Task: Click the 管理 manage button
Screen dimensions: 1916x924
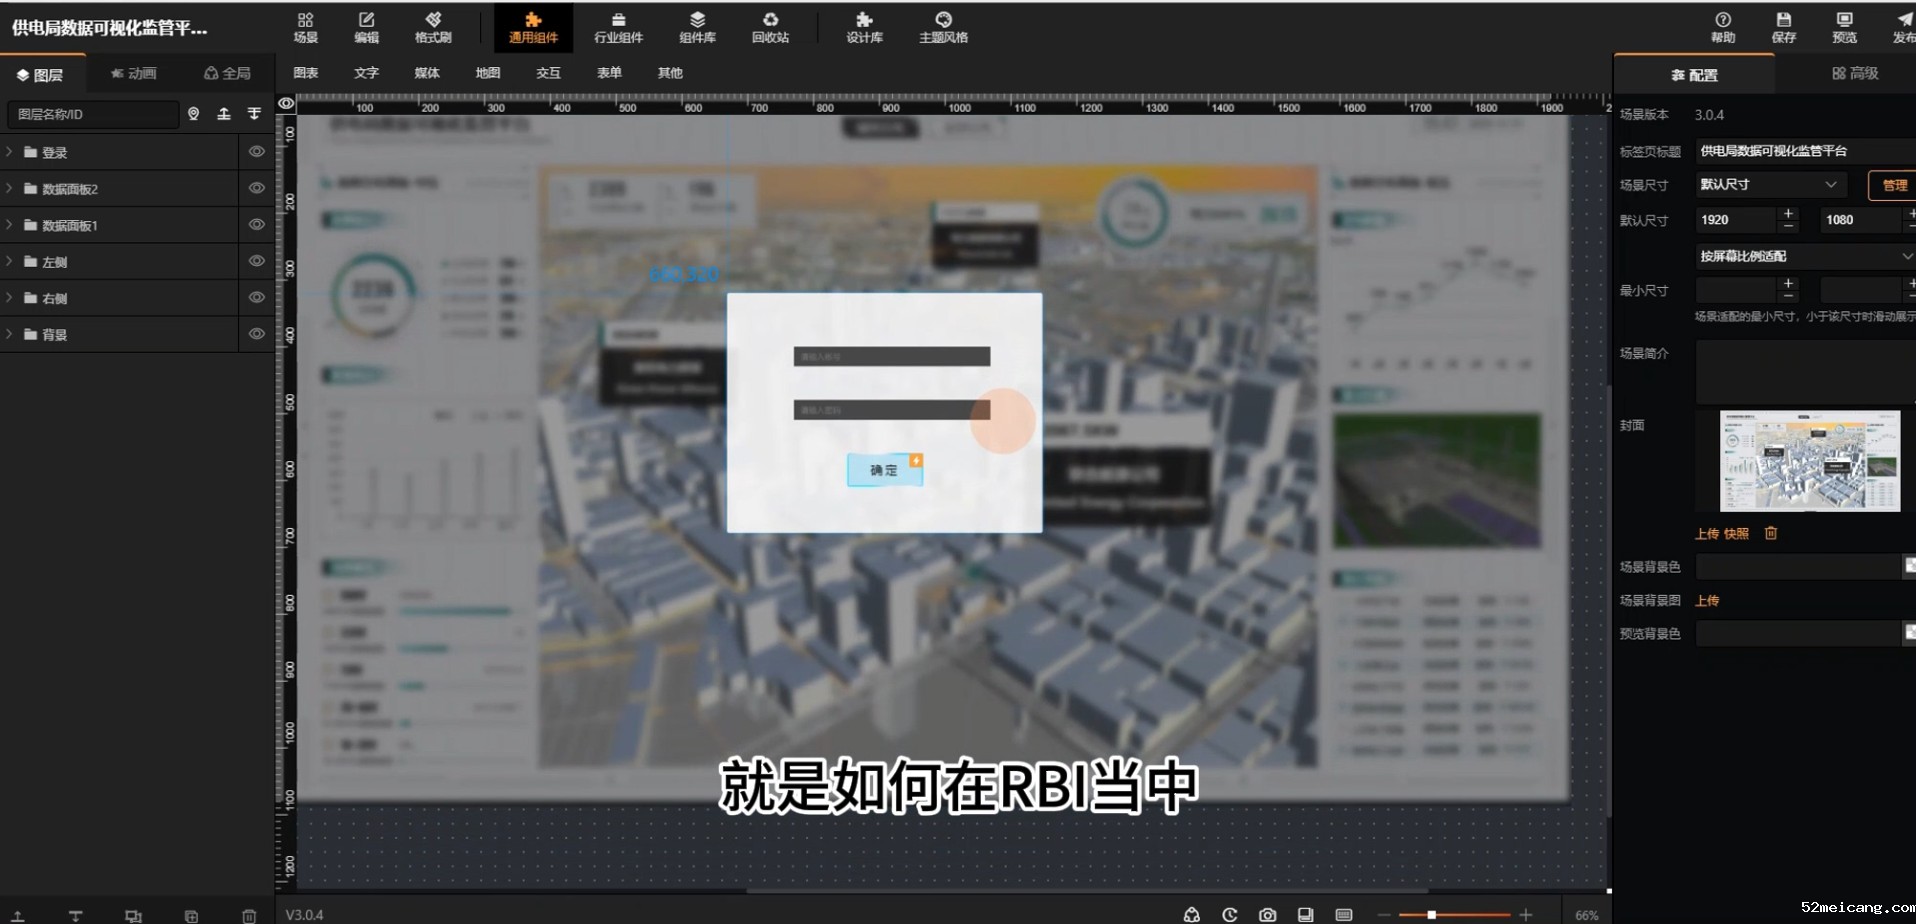Action: (1893, 185)
